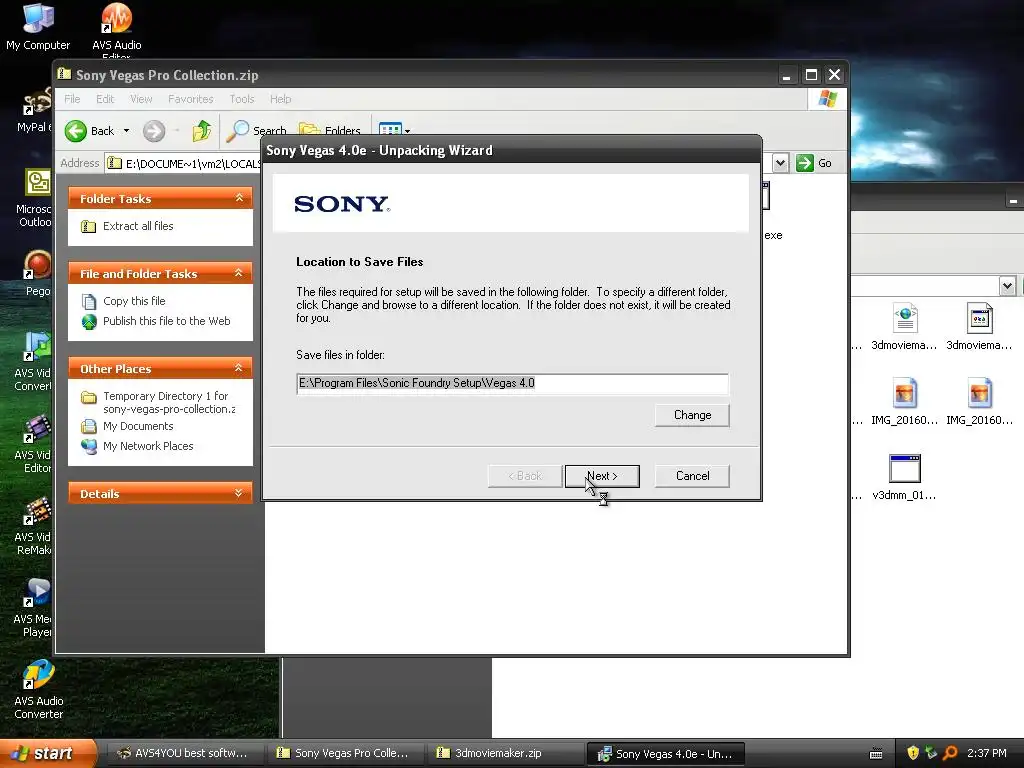Open the Favorites menu
1024x768 pixels.
click(x=191, y=99)
